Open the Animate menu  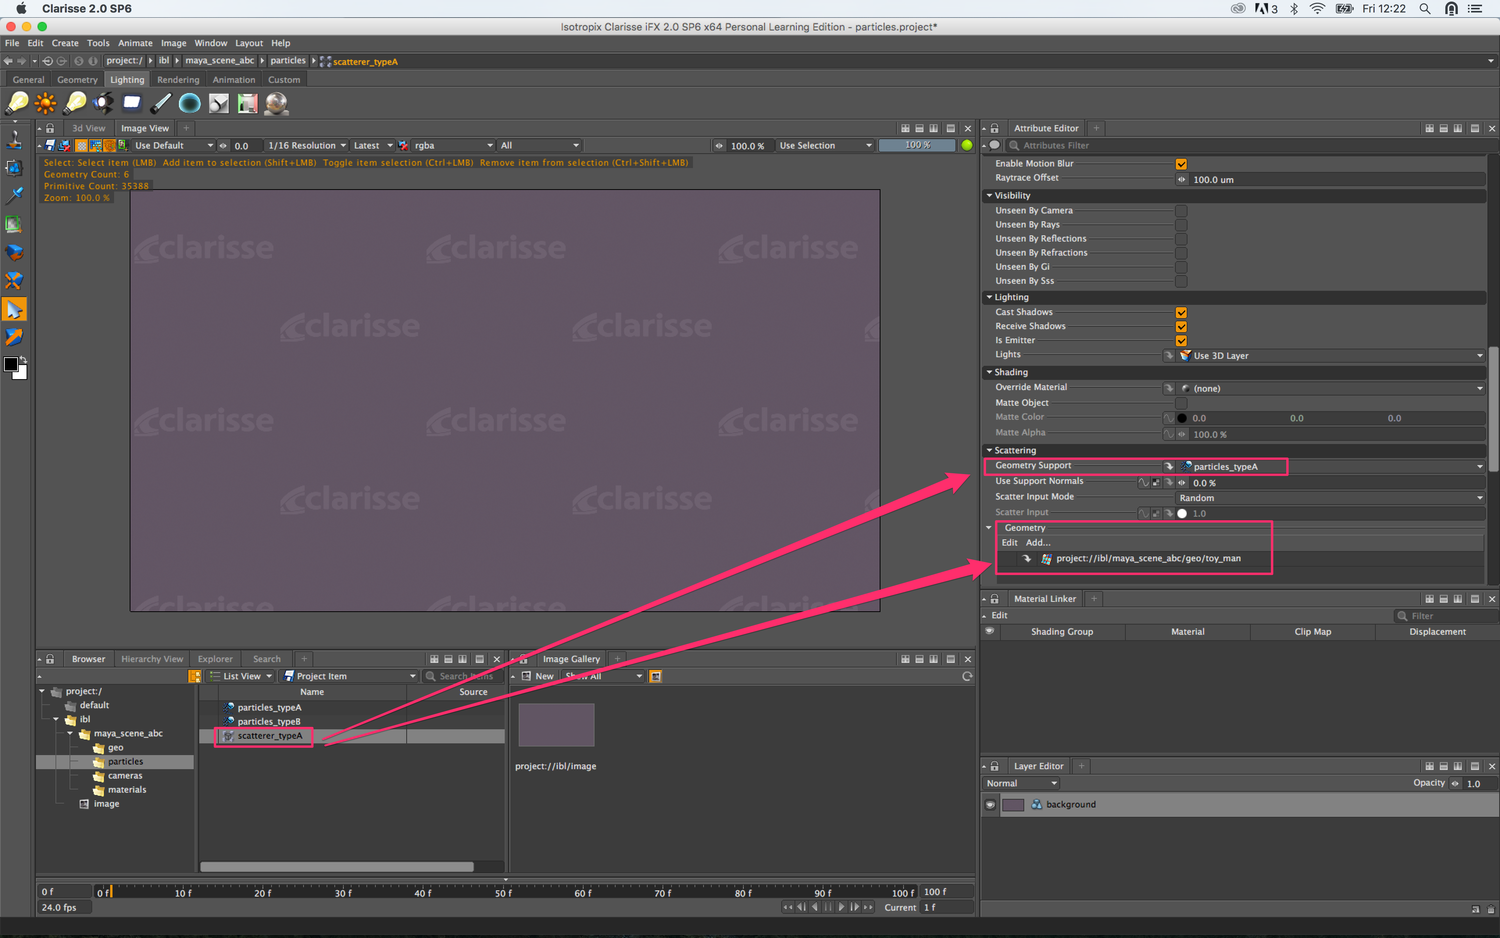pyautogui.click(x=135, y=43)
